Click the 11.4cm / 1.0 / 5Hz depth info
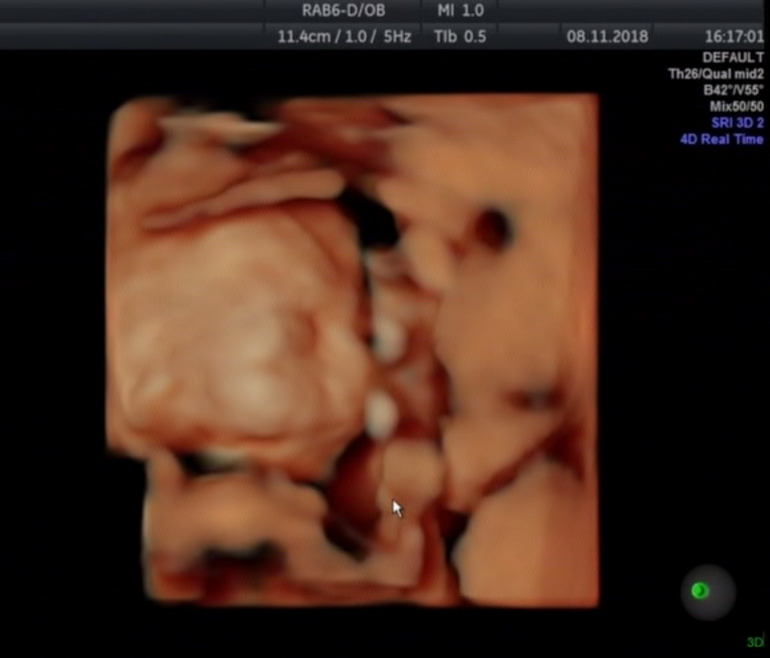Viewport: 770px width, 658px height. (346, 36)
